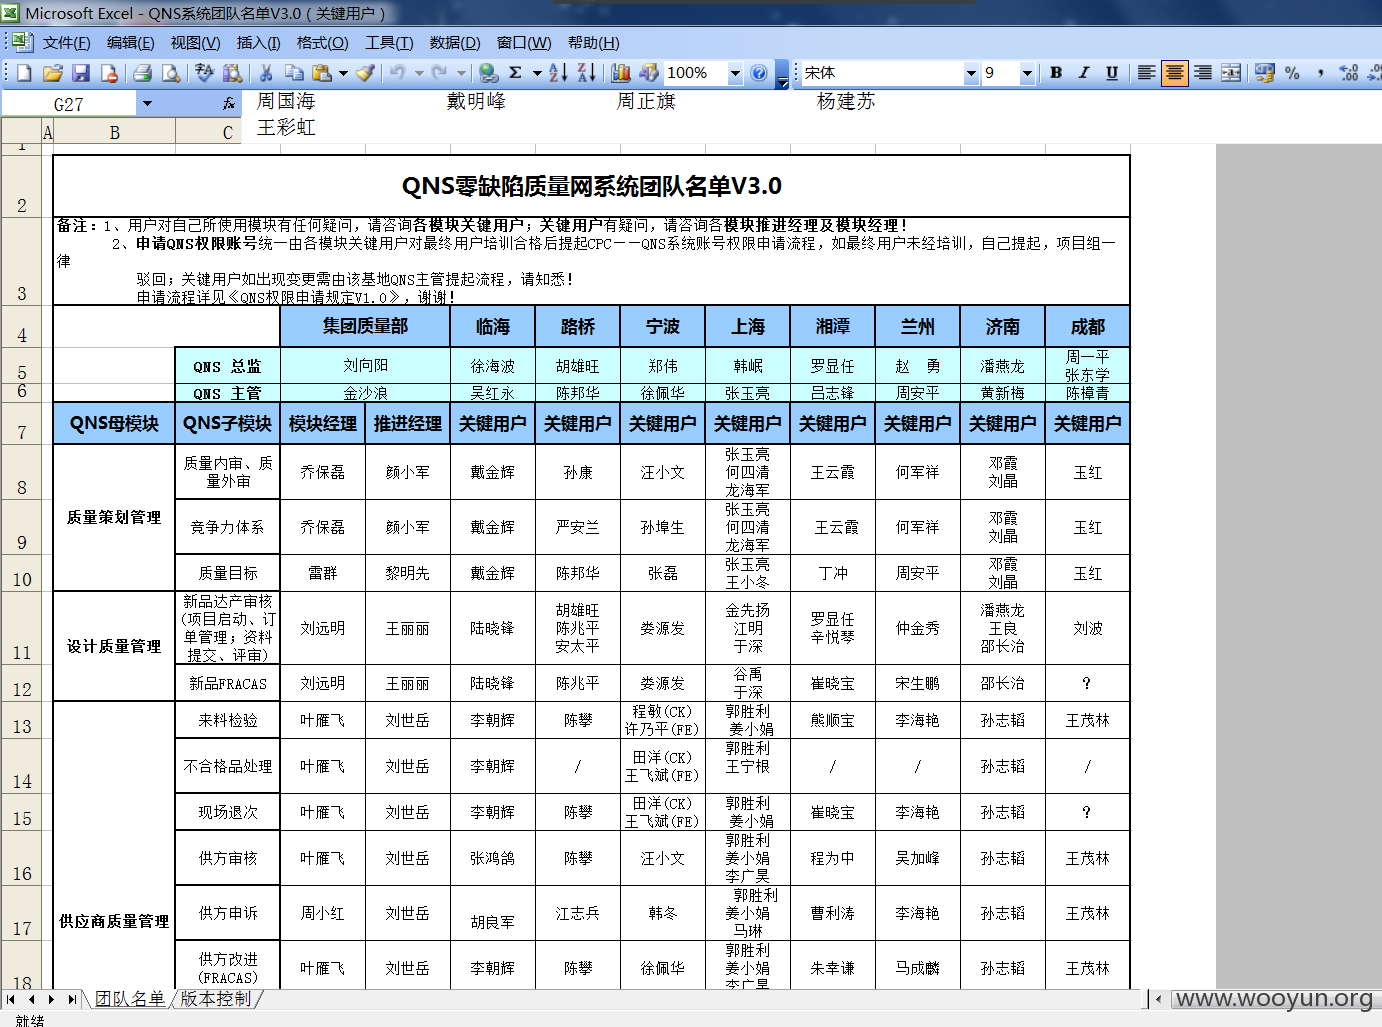This screenshot has width=1382, height=1027.
Task: Copy the selected cells
Action: [294, 73]
